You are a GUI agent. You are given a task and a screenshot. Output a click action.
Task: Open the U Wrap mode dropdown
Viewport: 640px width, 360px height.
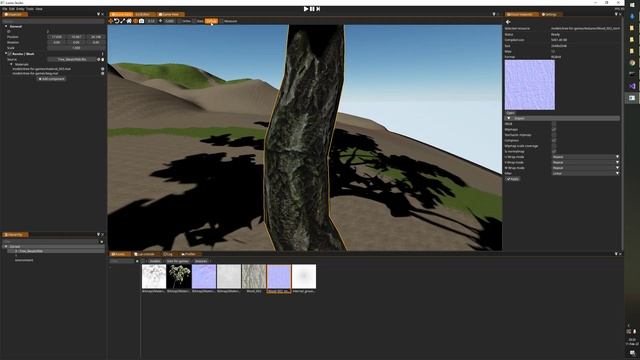pos(586,157)
